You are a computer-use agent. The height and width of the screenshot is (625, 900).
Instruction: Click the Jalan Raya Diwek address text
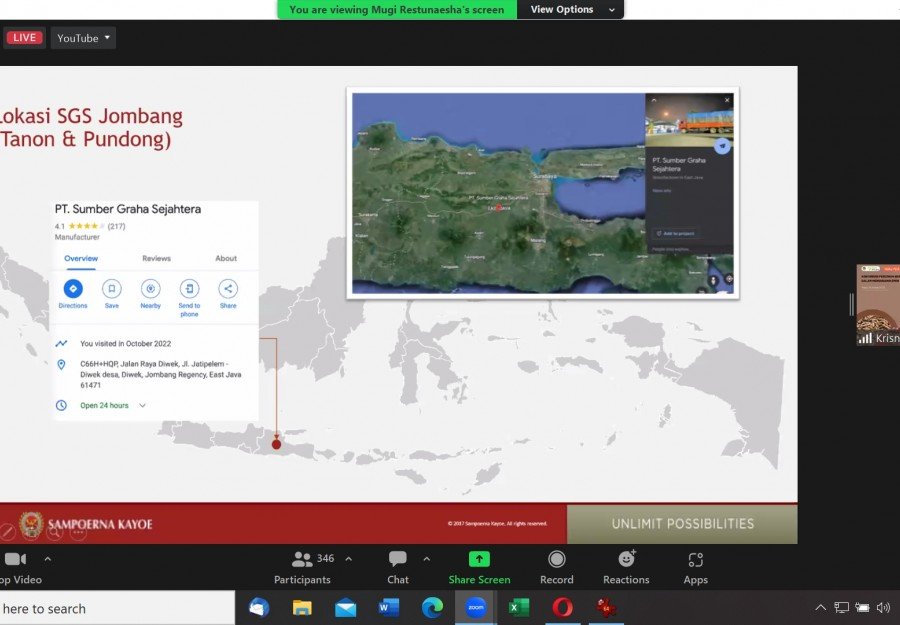point(161,374)
